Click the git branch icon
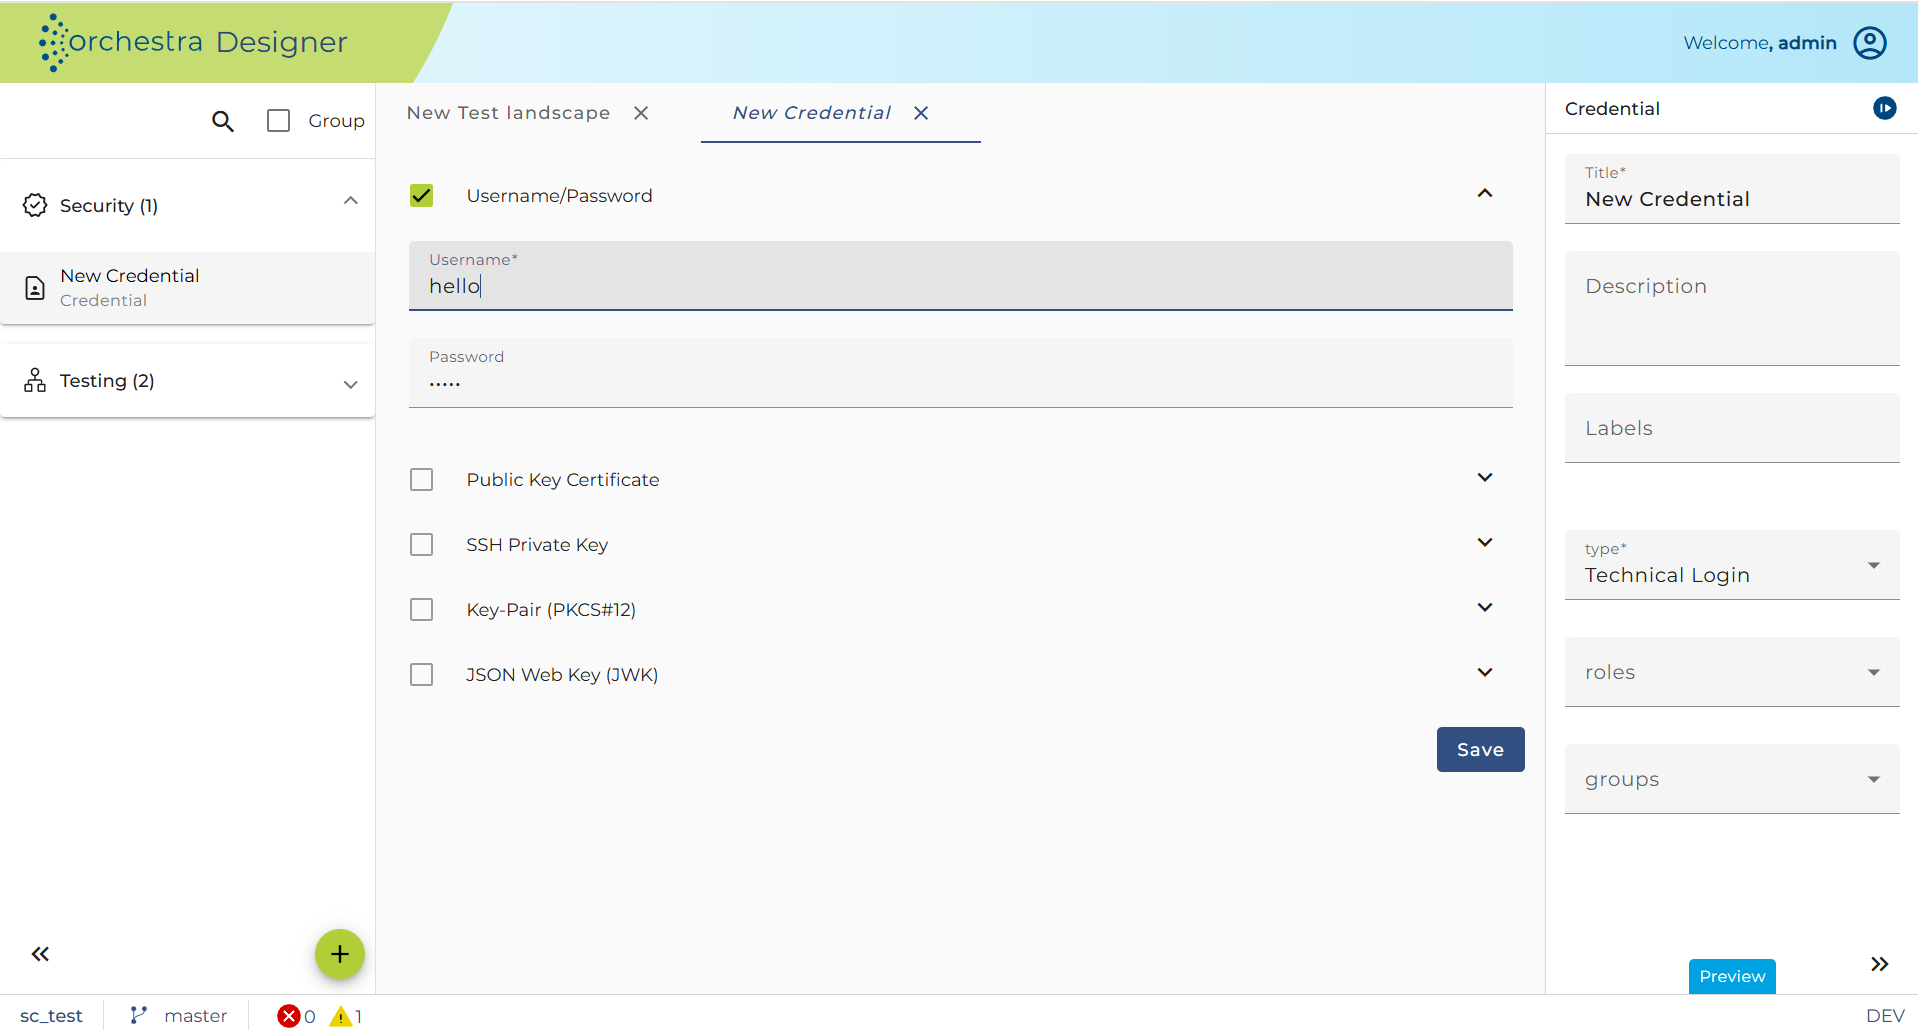 [x=139, y=1015]
